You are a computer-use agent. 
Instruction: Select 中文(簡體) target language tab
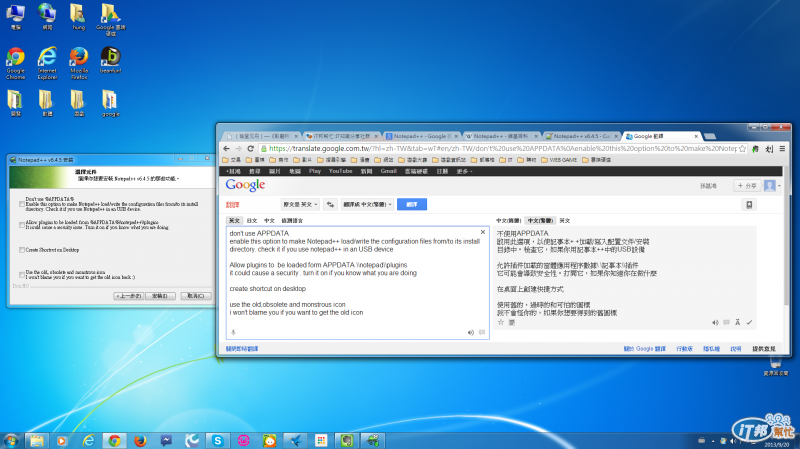[x=508, y=221]
